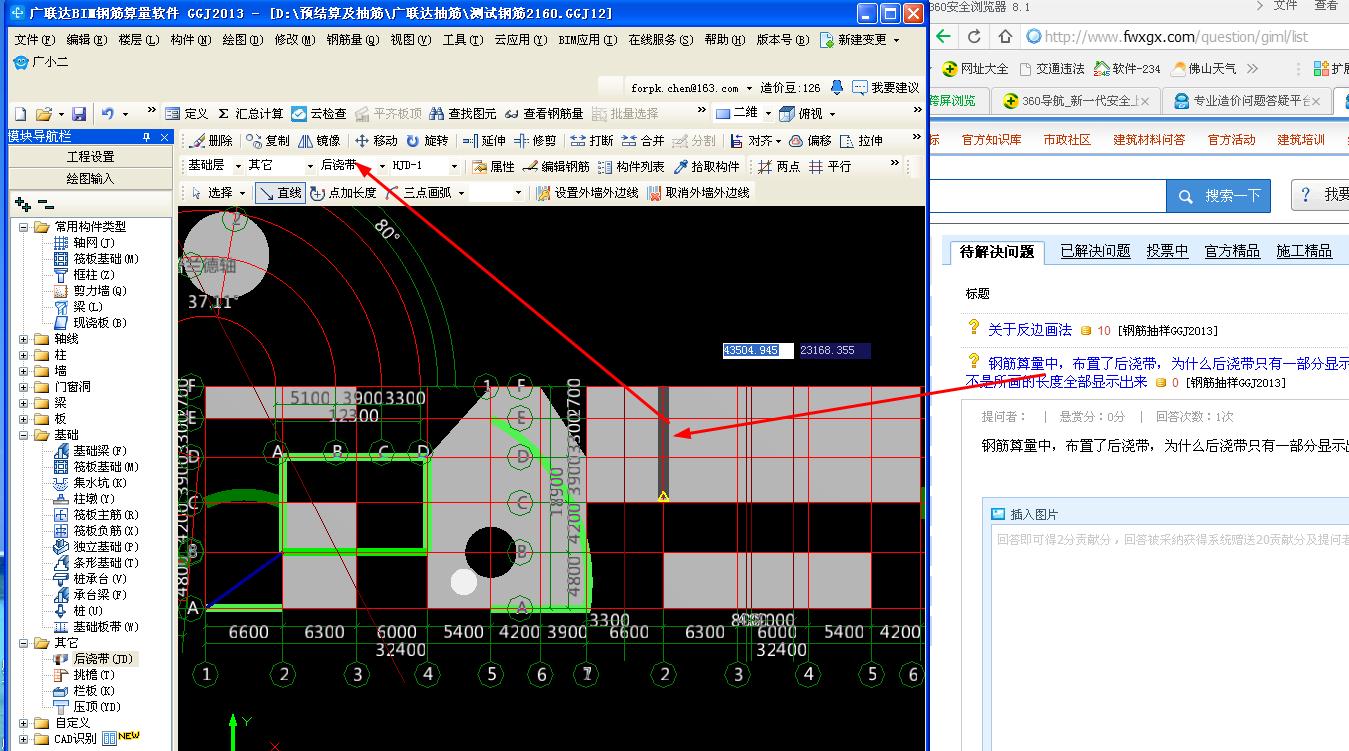Switch to 已解决问题 tab in browser
The height and width of the screenshot is (751, 1349).
pos(1095,251)
